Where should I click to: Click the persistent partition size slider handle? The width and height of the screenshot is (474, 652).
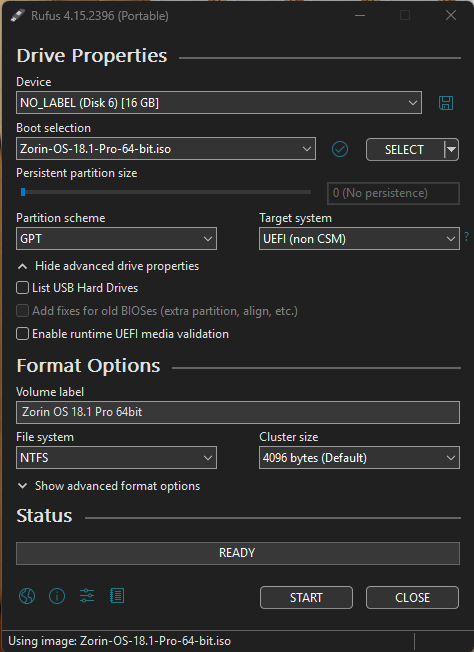pos(23,192)
